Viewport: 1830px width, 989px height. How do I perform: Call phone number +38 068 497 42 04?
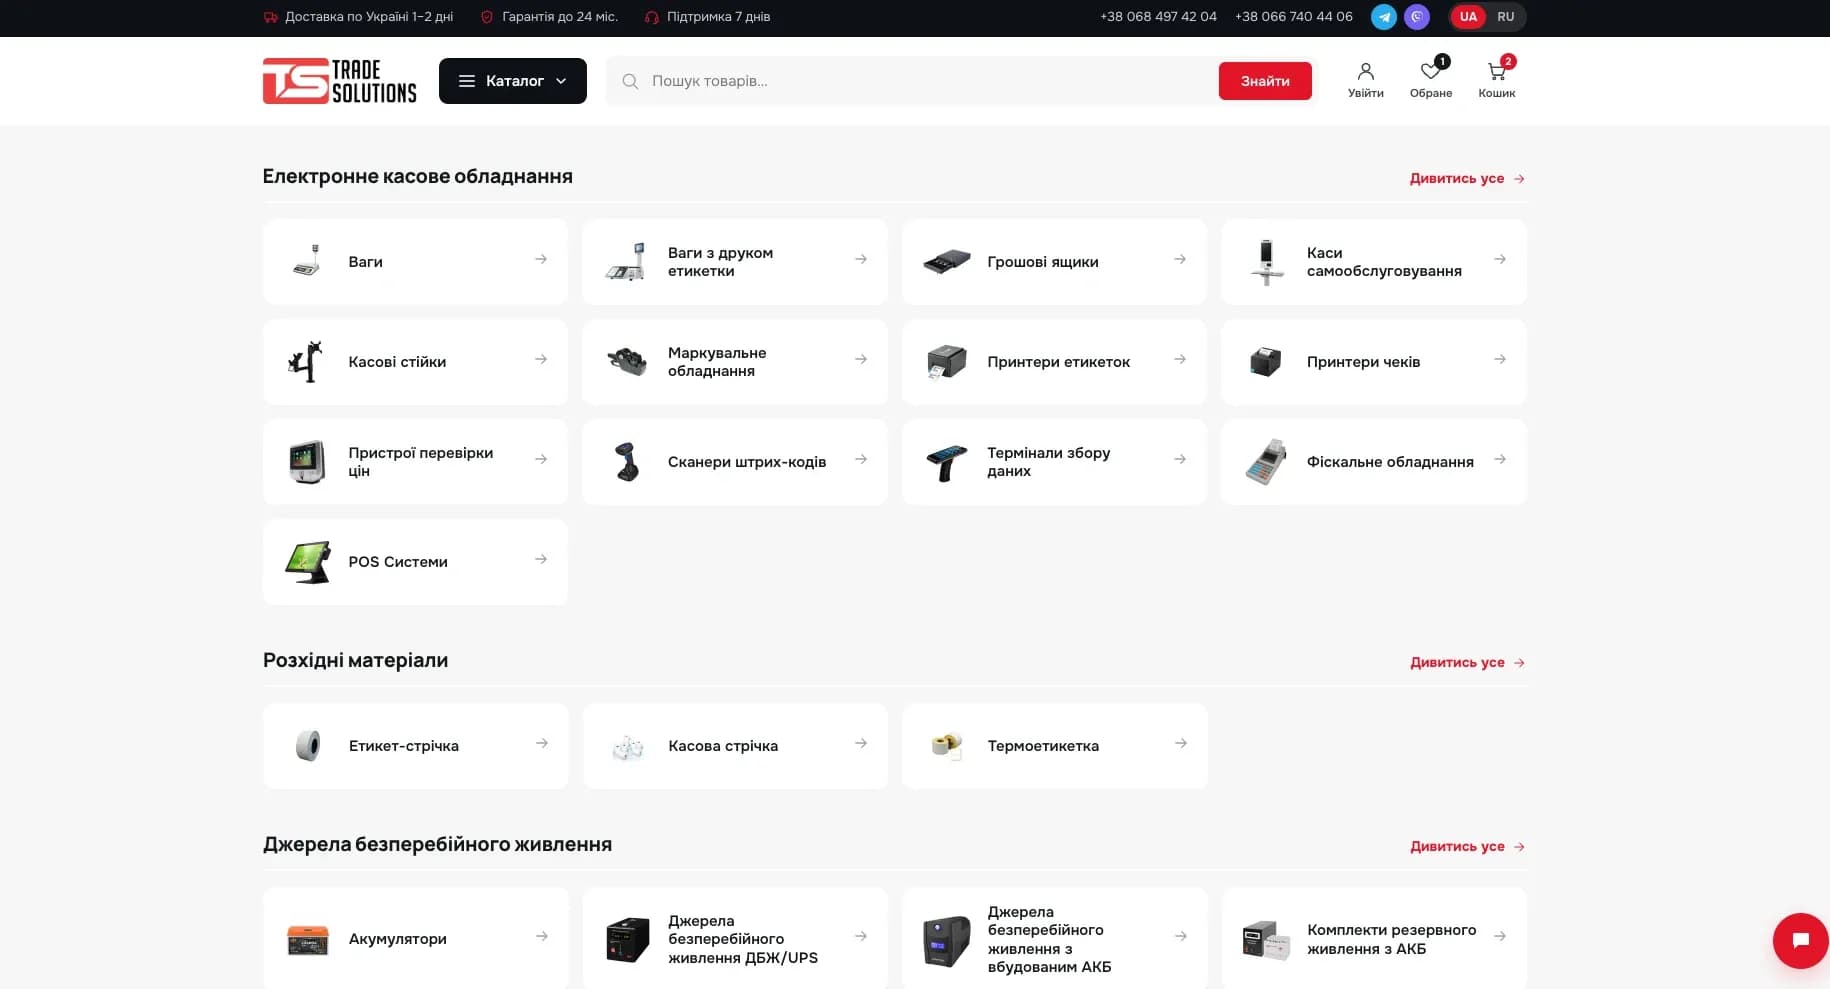1158,17
